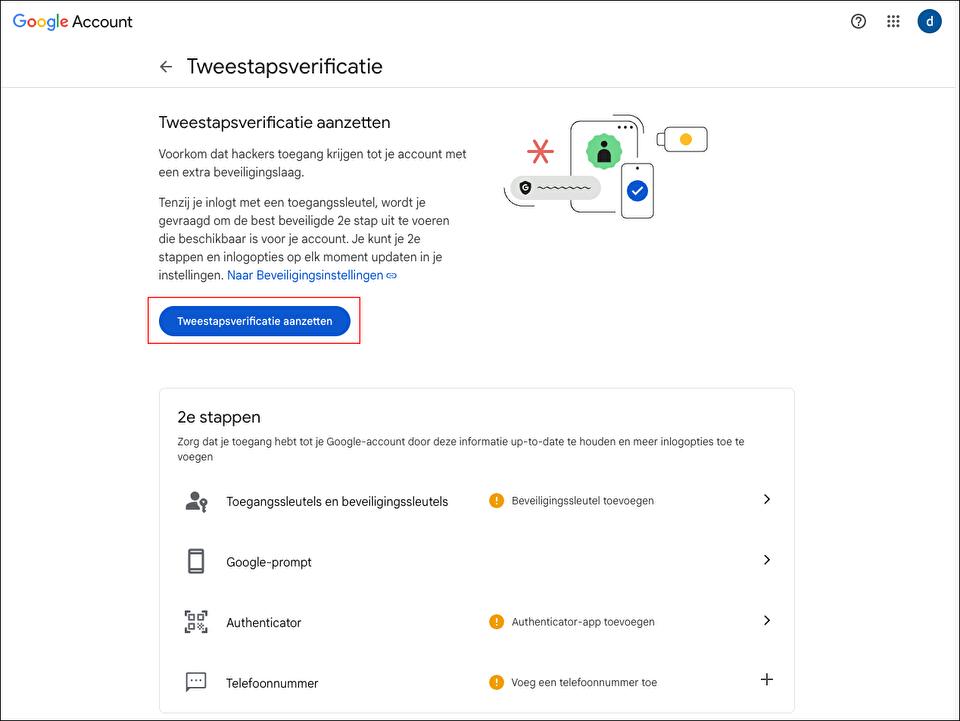The height and width of the screenshot is (721, 960).
Task: Click the plus icon to add Telefoonnummer
Action: pos(767,680)
